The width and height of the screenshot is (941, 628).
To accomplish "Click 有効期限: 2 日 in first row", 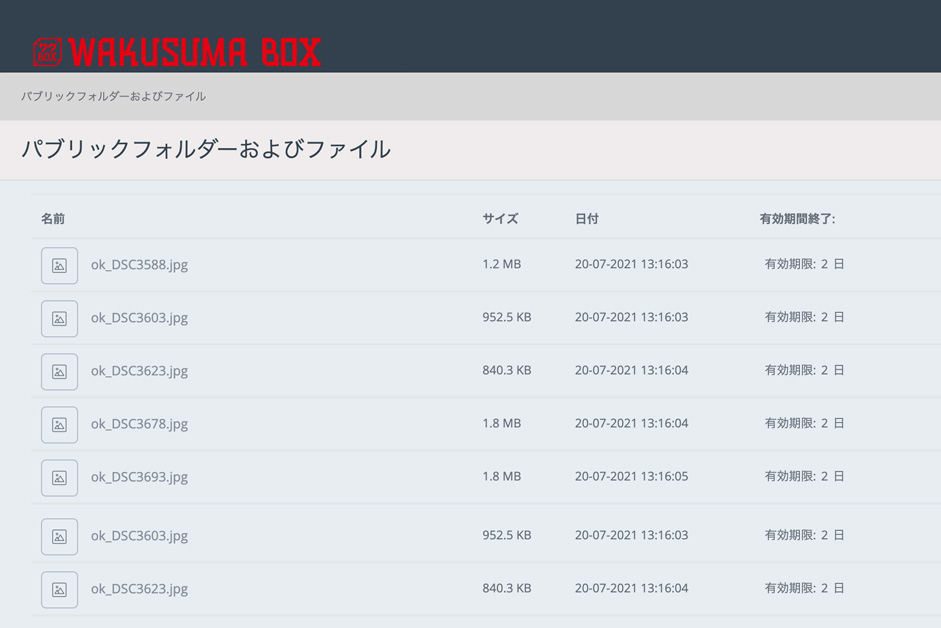I will [804, 264].
